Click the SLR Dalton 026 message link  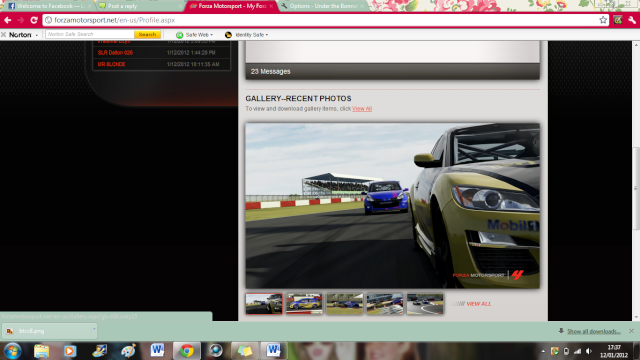point(115,53)
